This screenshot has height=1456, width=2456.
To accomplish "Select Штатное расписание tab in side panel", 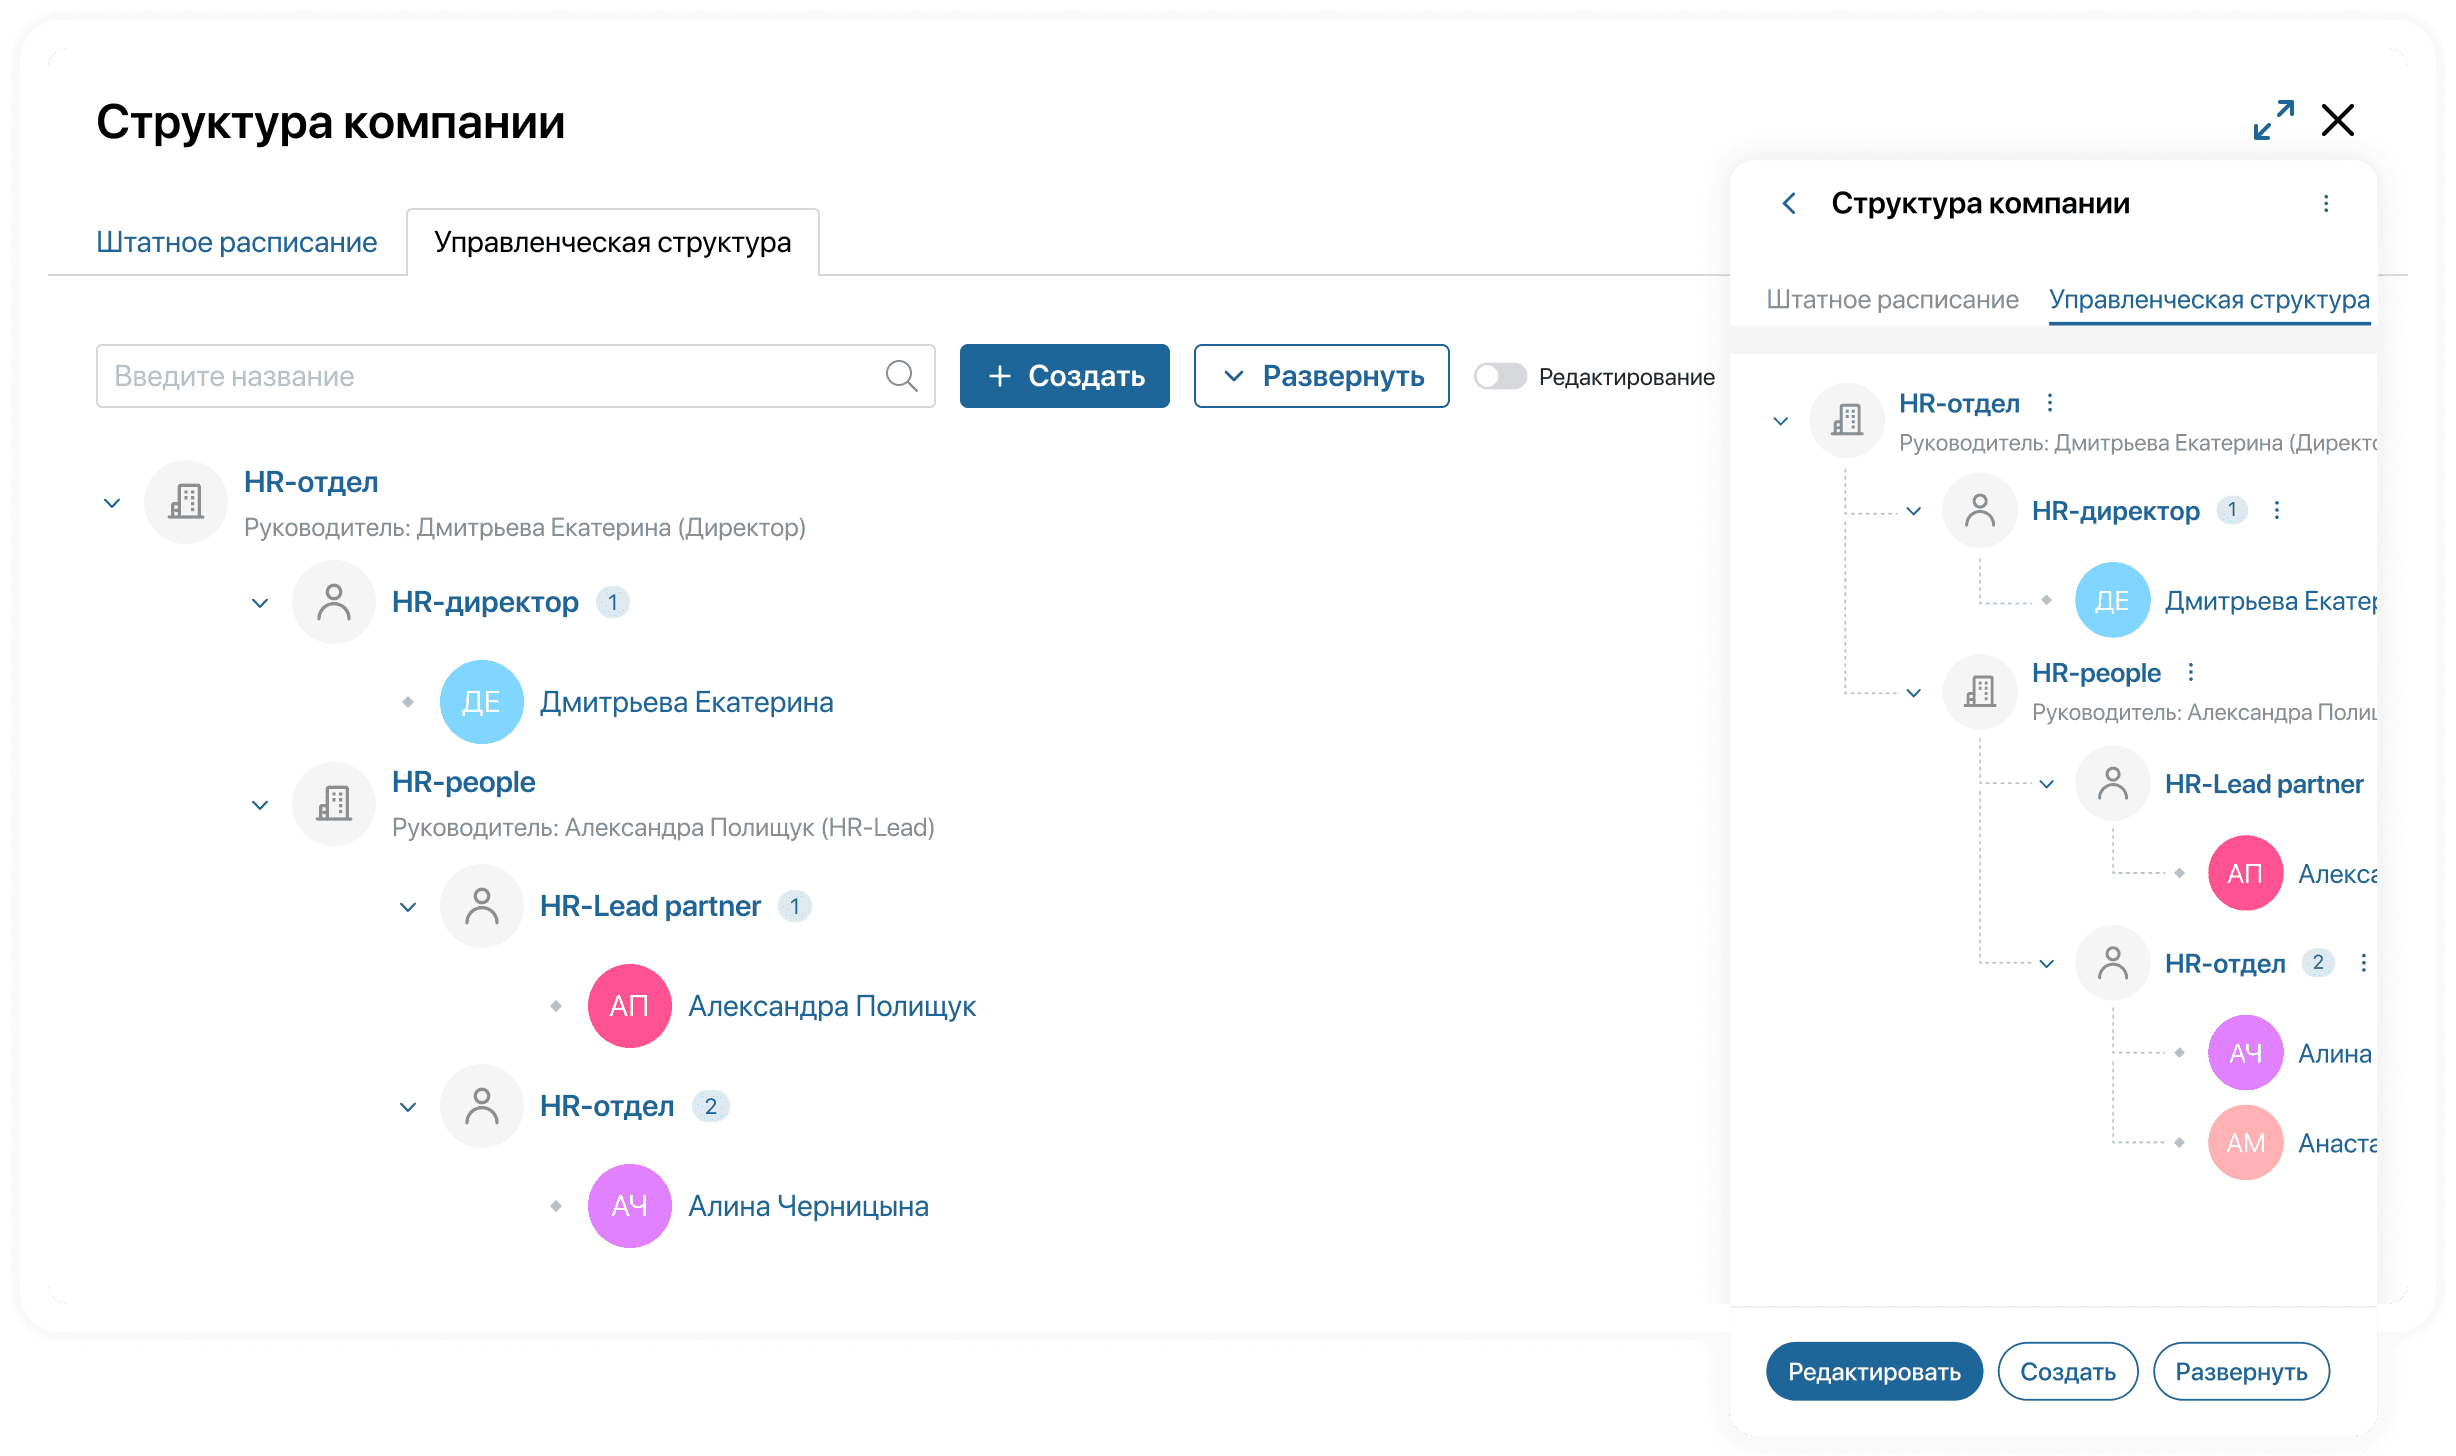I will pyautogui.click(x=1892, y=299).
